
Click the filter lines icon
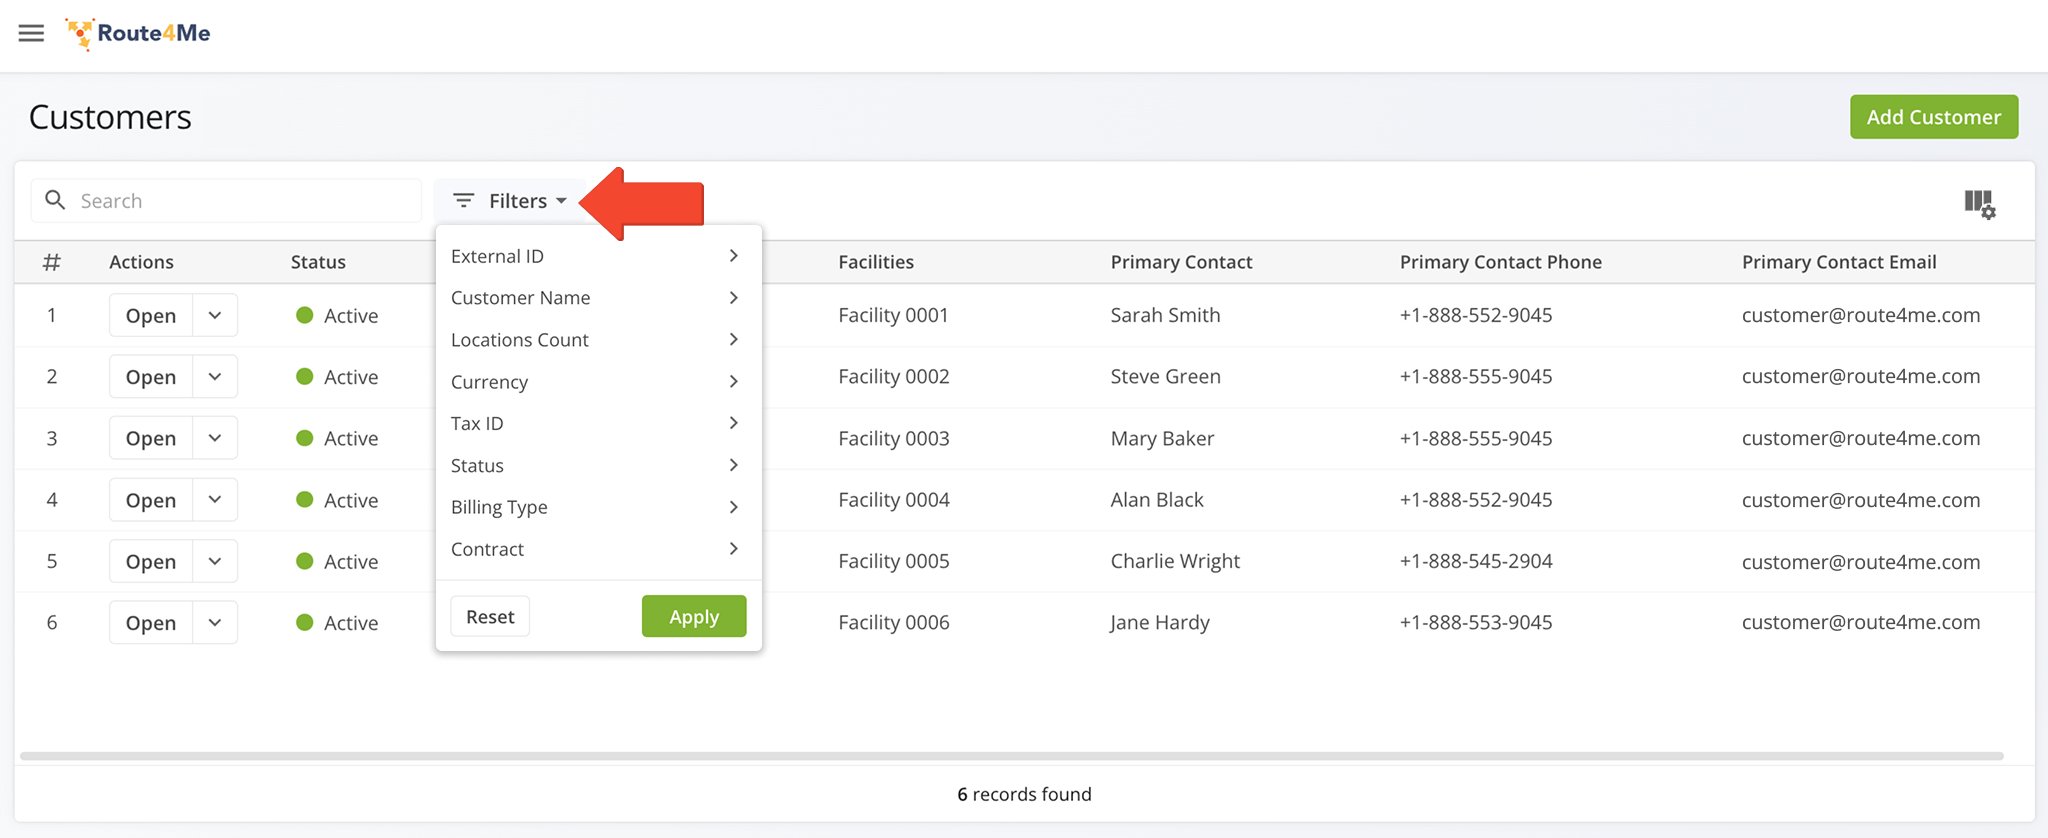click(x=463, y=201)
